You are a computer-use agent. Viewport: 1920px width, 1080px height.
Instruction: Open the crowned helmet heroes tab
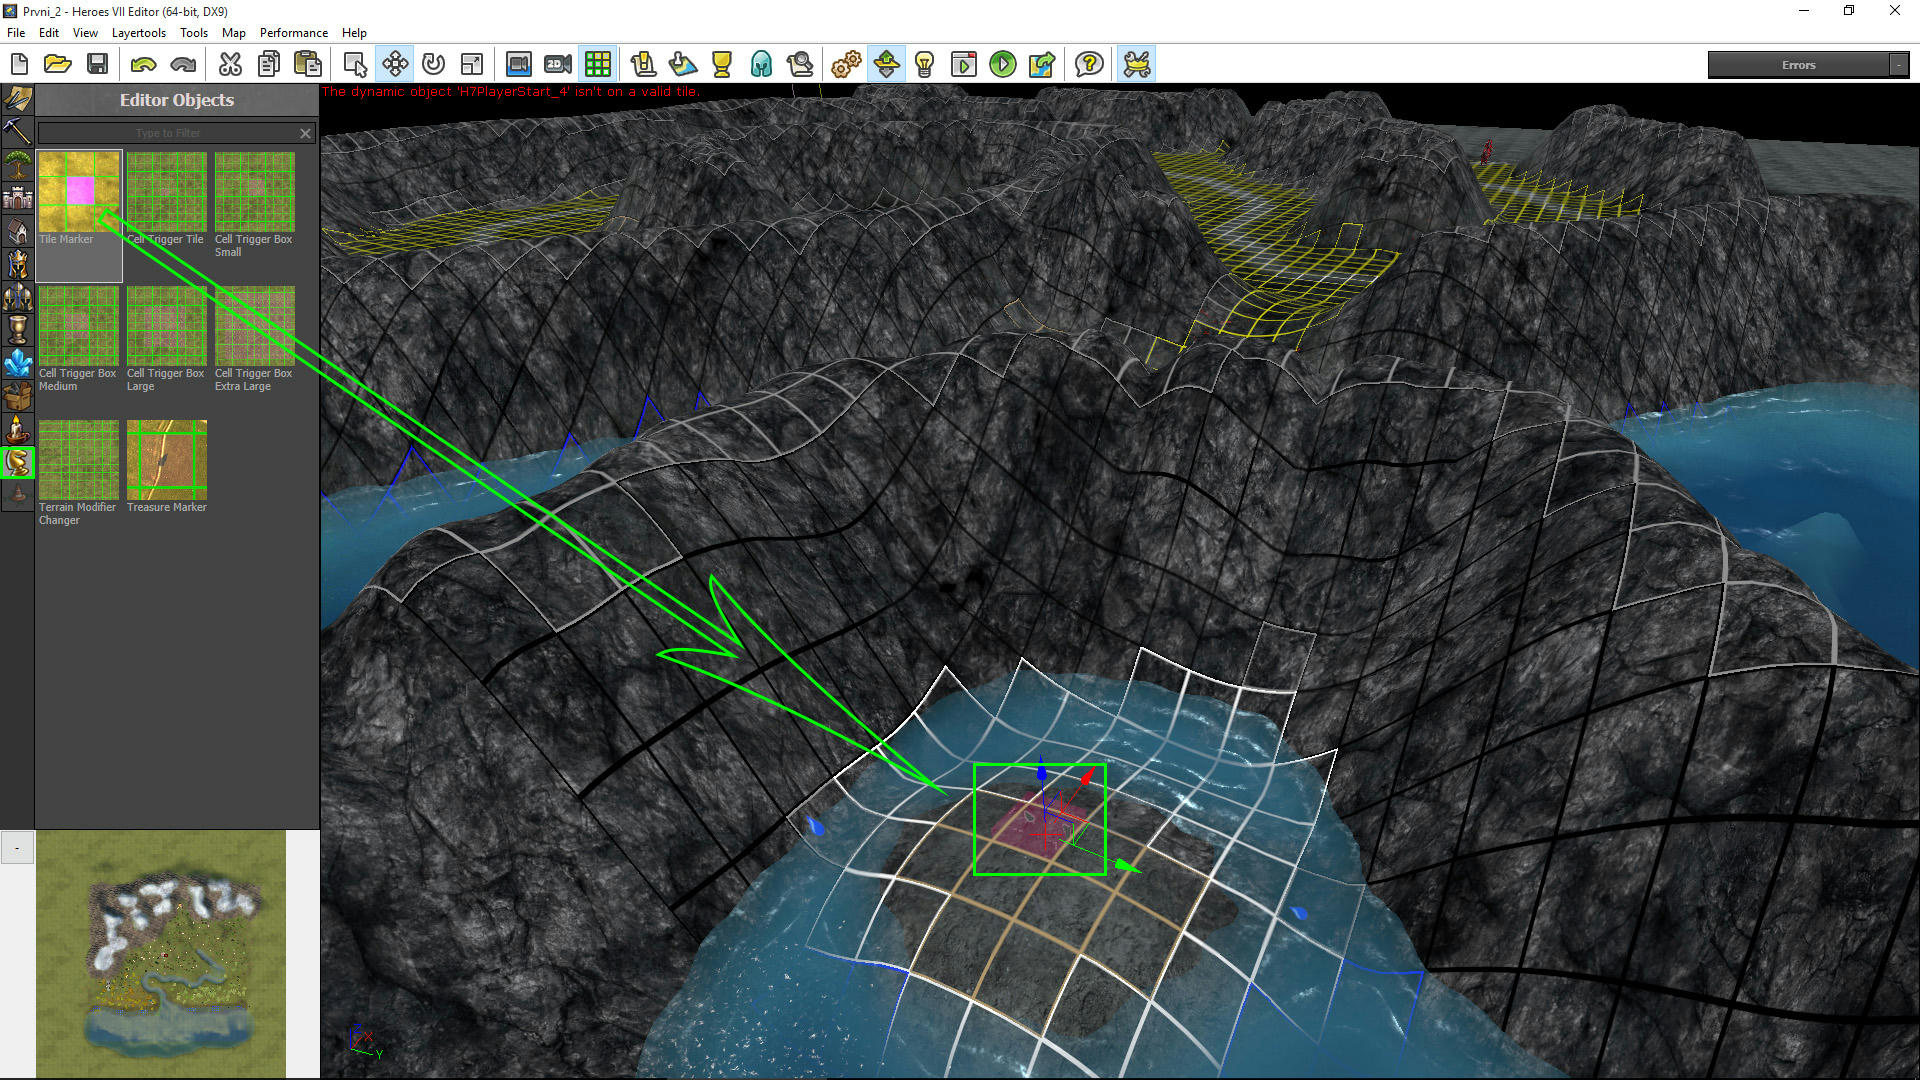[17, 263]
